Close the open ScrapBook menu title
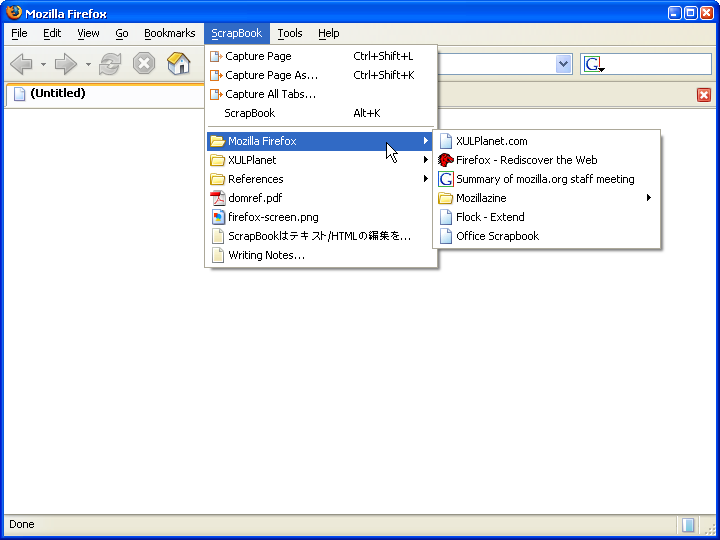This screenshot has height=540, width=720. pos(237,34)
